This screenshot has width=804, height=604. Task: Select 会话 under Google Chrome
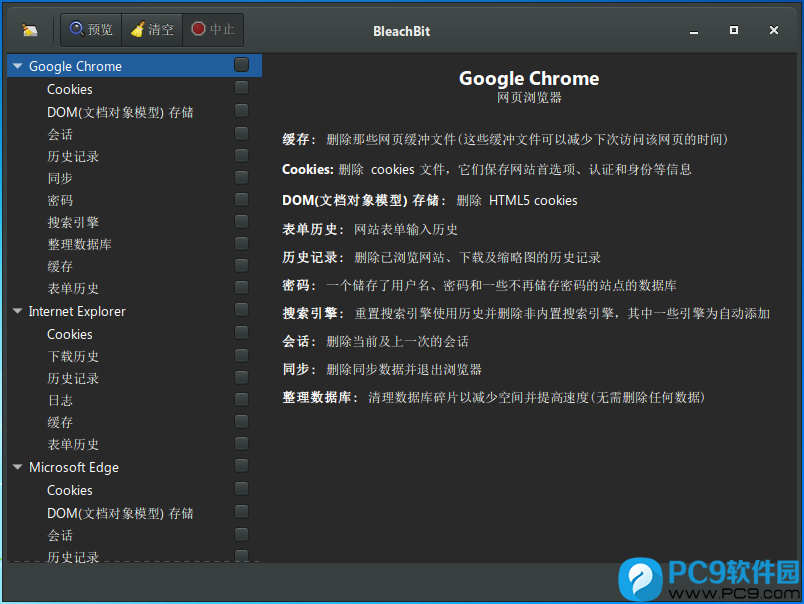tap(60, 134)
